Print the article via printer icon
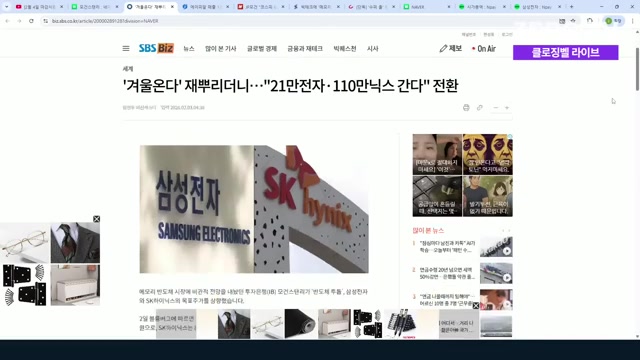This screenshot has width=640, height=360. click(x=466, y=107)
